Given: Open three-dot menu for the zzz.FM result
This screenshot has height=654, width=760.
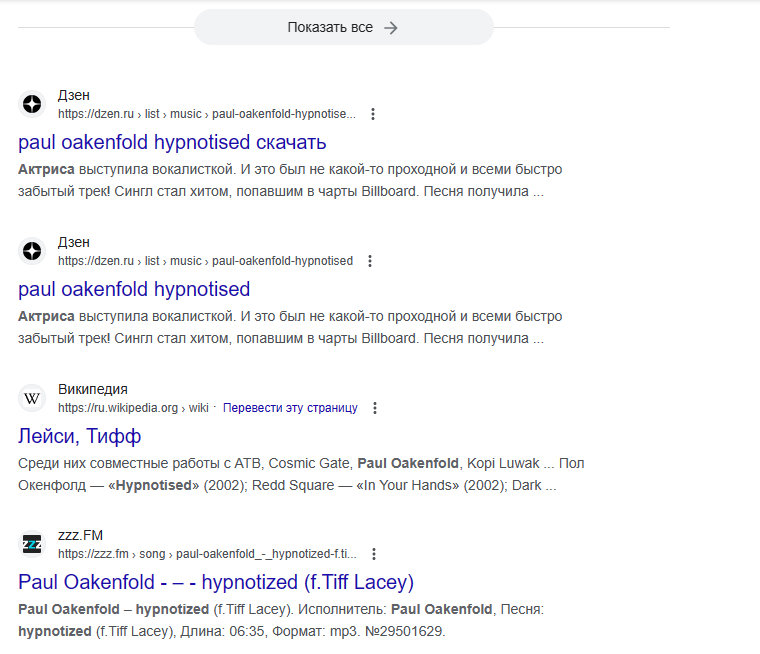Looking at the screenshot, I should pyautogui.click(x=373, y=554).
